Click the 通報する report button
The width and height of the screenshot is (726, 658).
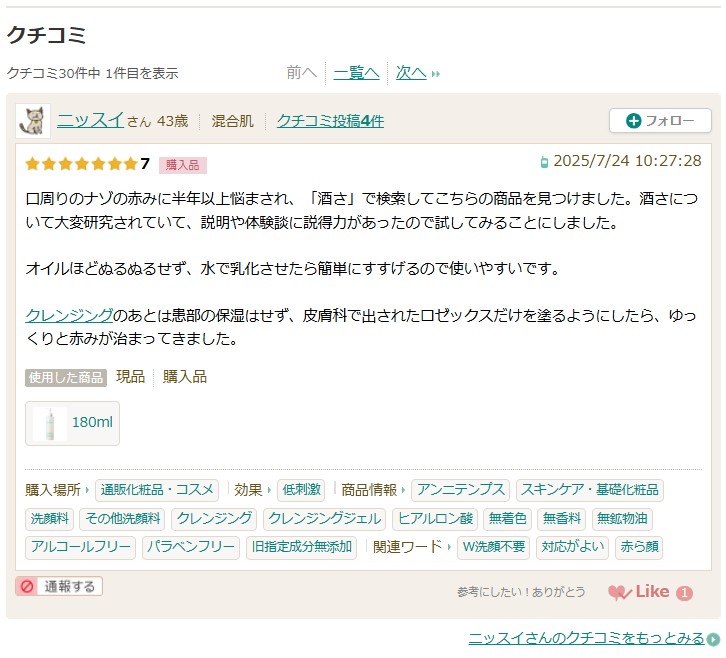[x=59, y=587]
